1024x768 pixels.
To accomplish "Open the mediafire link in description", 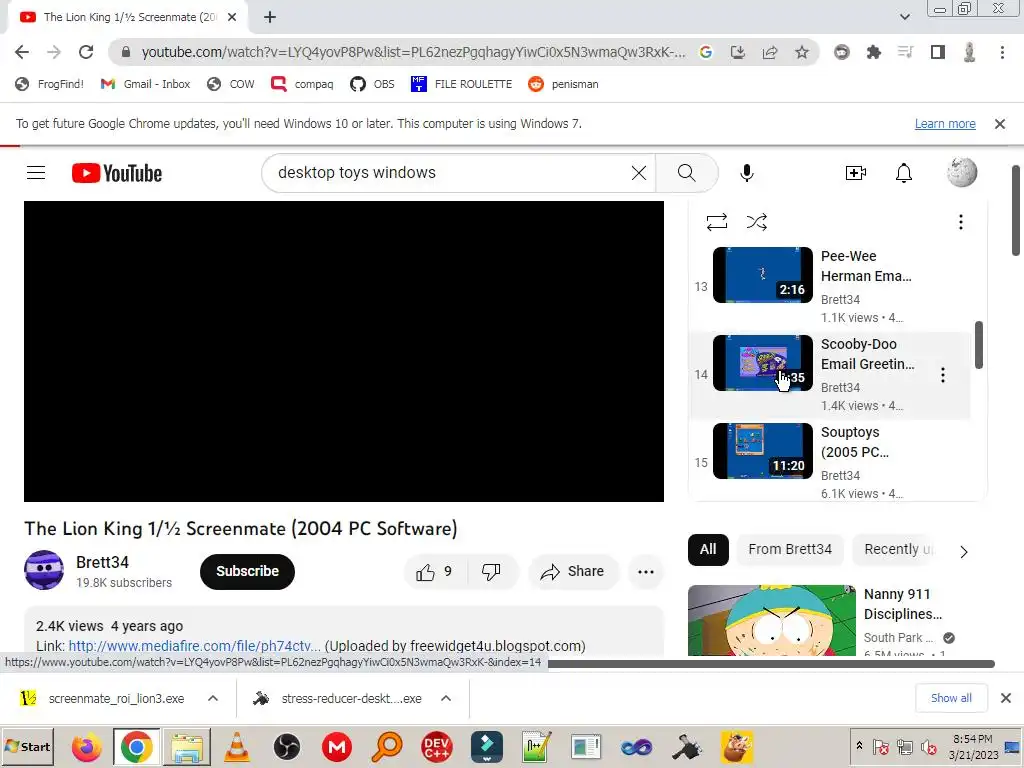I will [195, 646].
